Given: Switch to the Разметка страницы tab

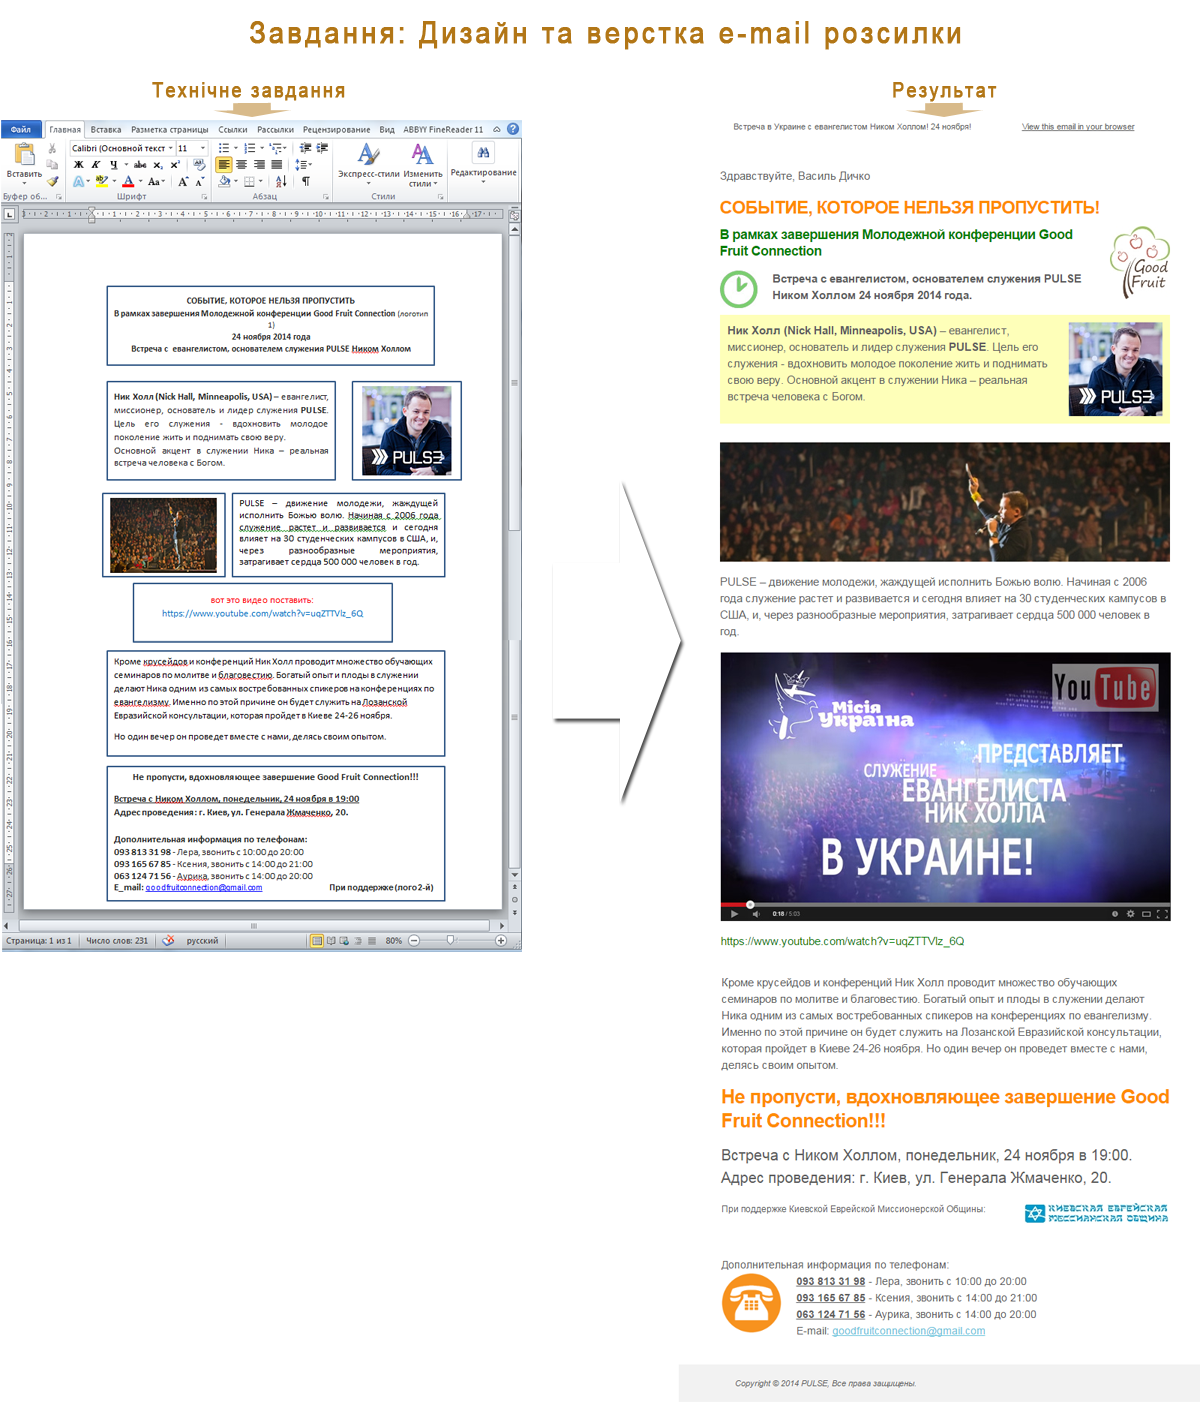Looking at the screenshot, I should tap(170, 130).
